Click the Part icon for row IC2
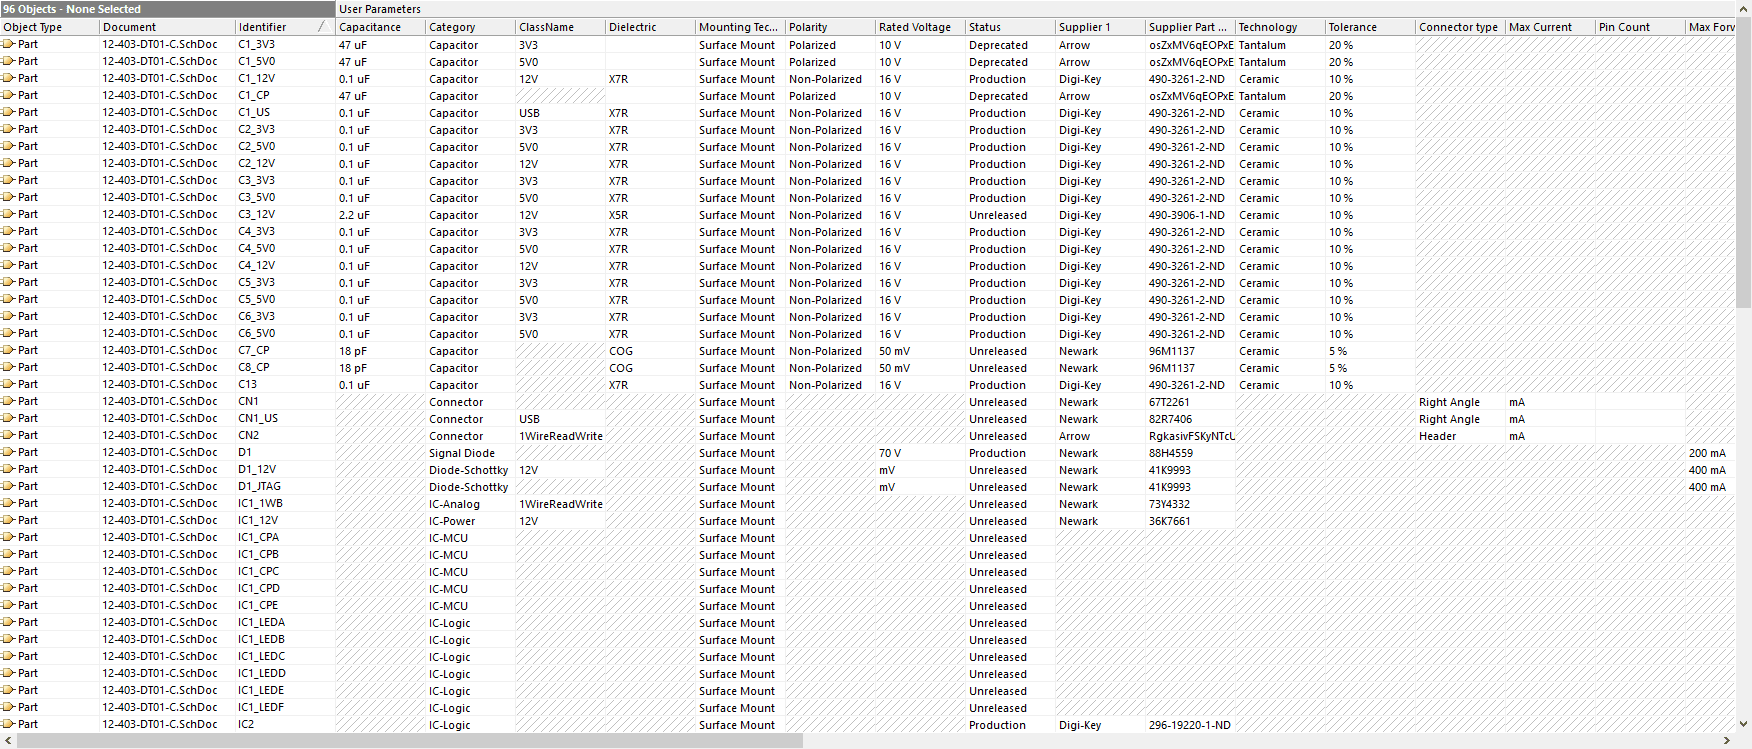This screenshot has width=1752, height=749. tap(9, 725)
